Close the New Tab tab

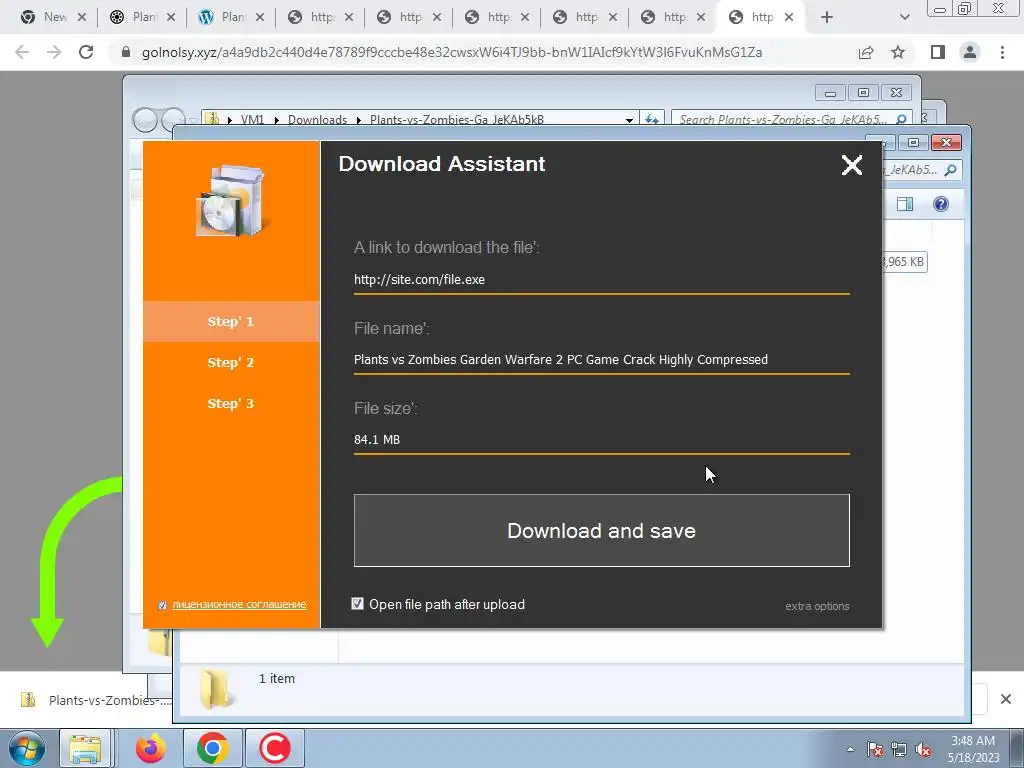pos(82,18)
